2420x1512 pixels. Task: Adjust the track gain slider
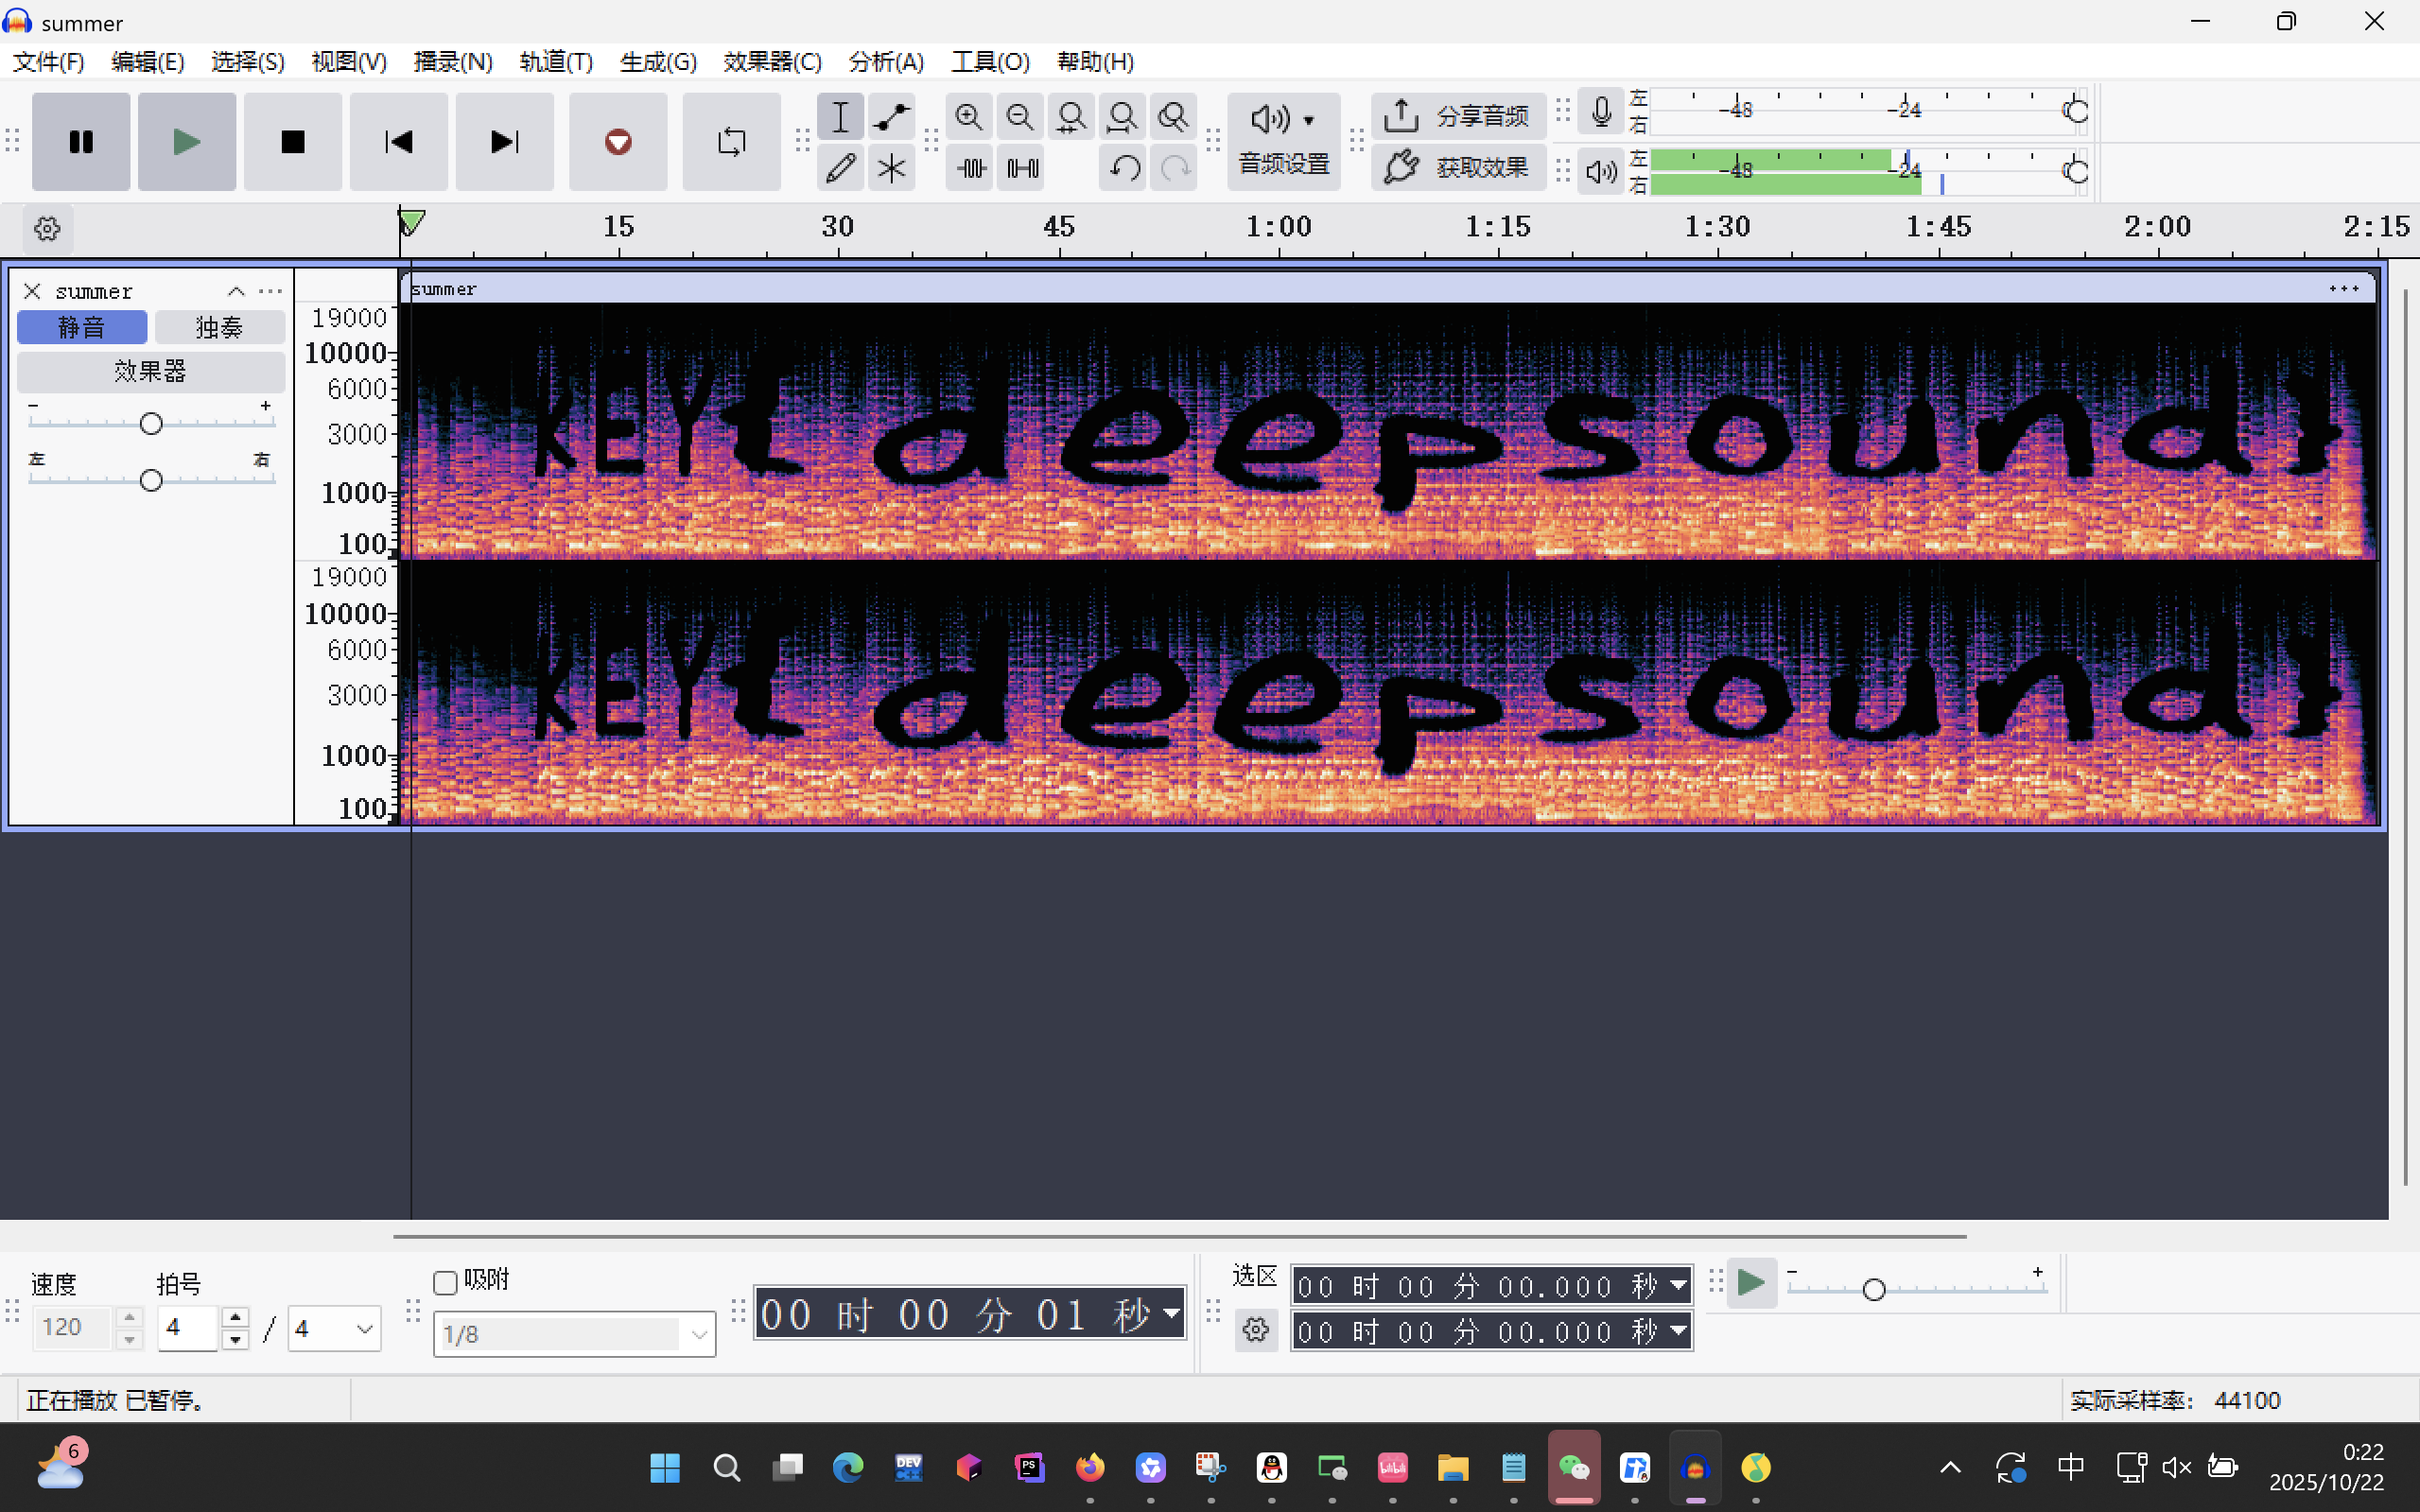coord(151,423)
